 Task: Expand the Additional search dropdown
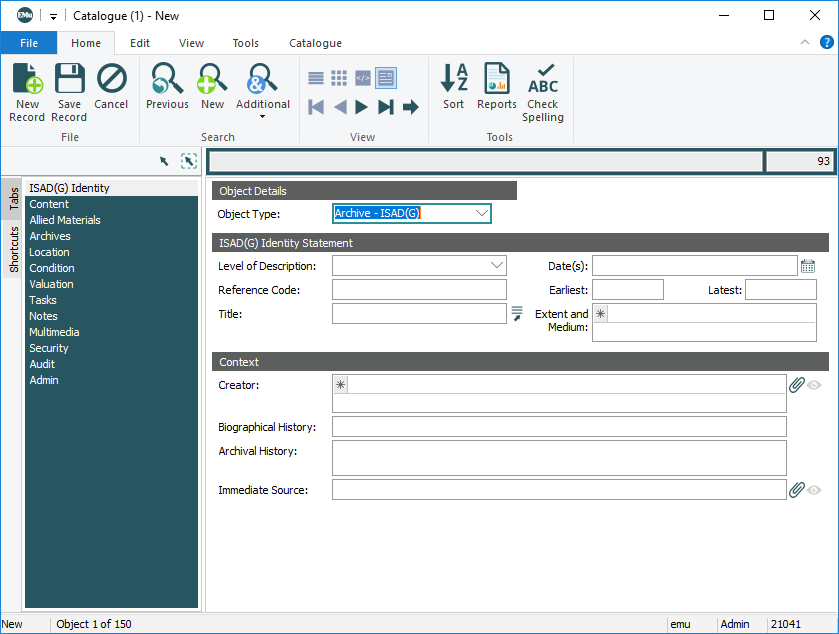pyautogui.click(x=262, y=116)
